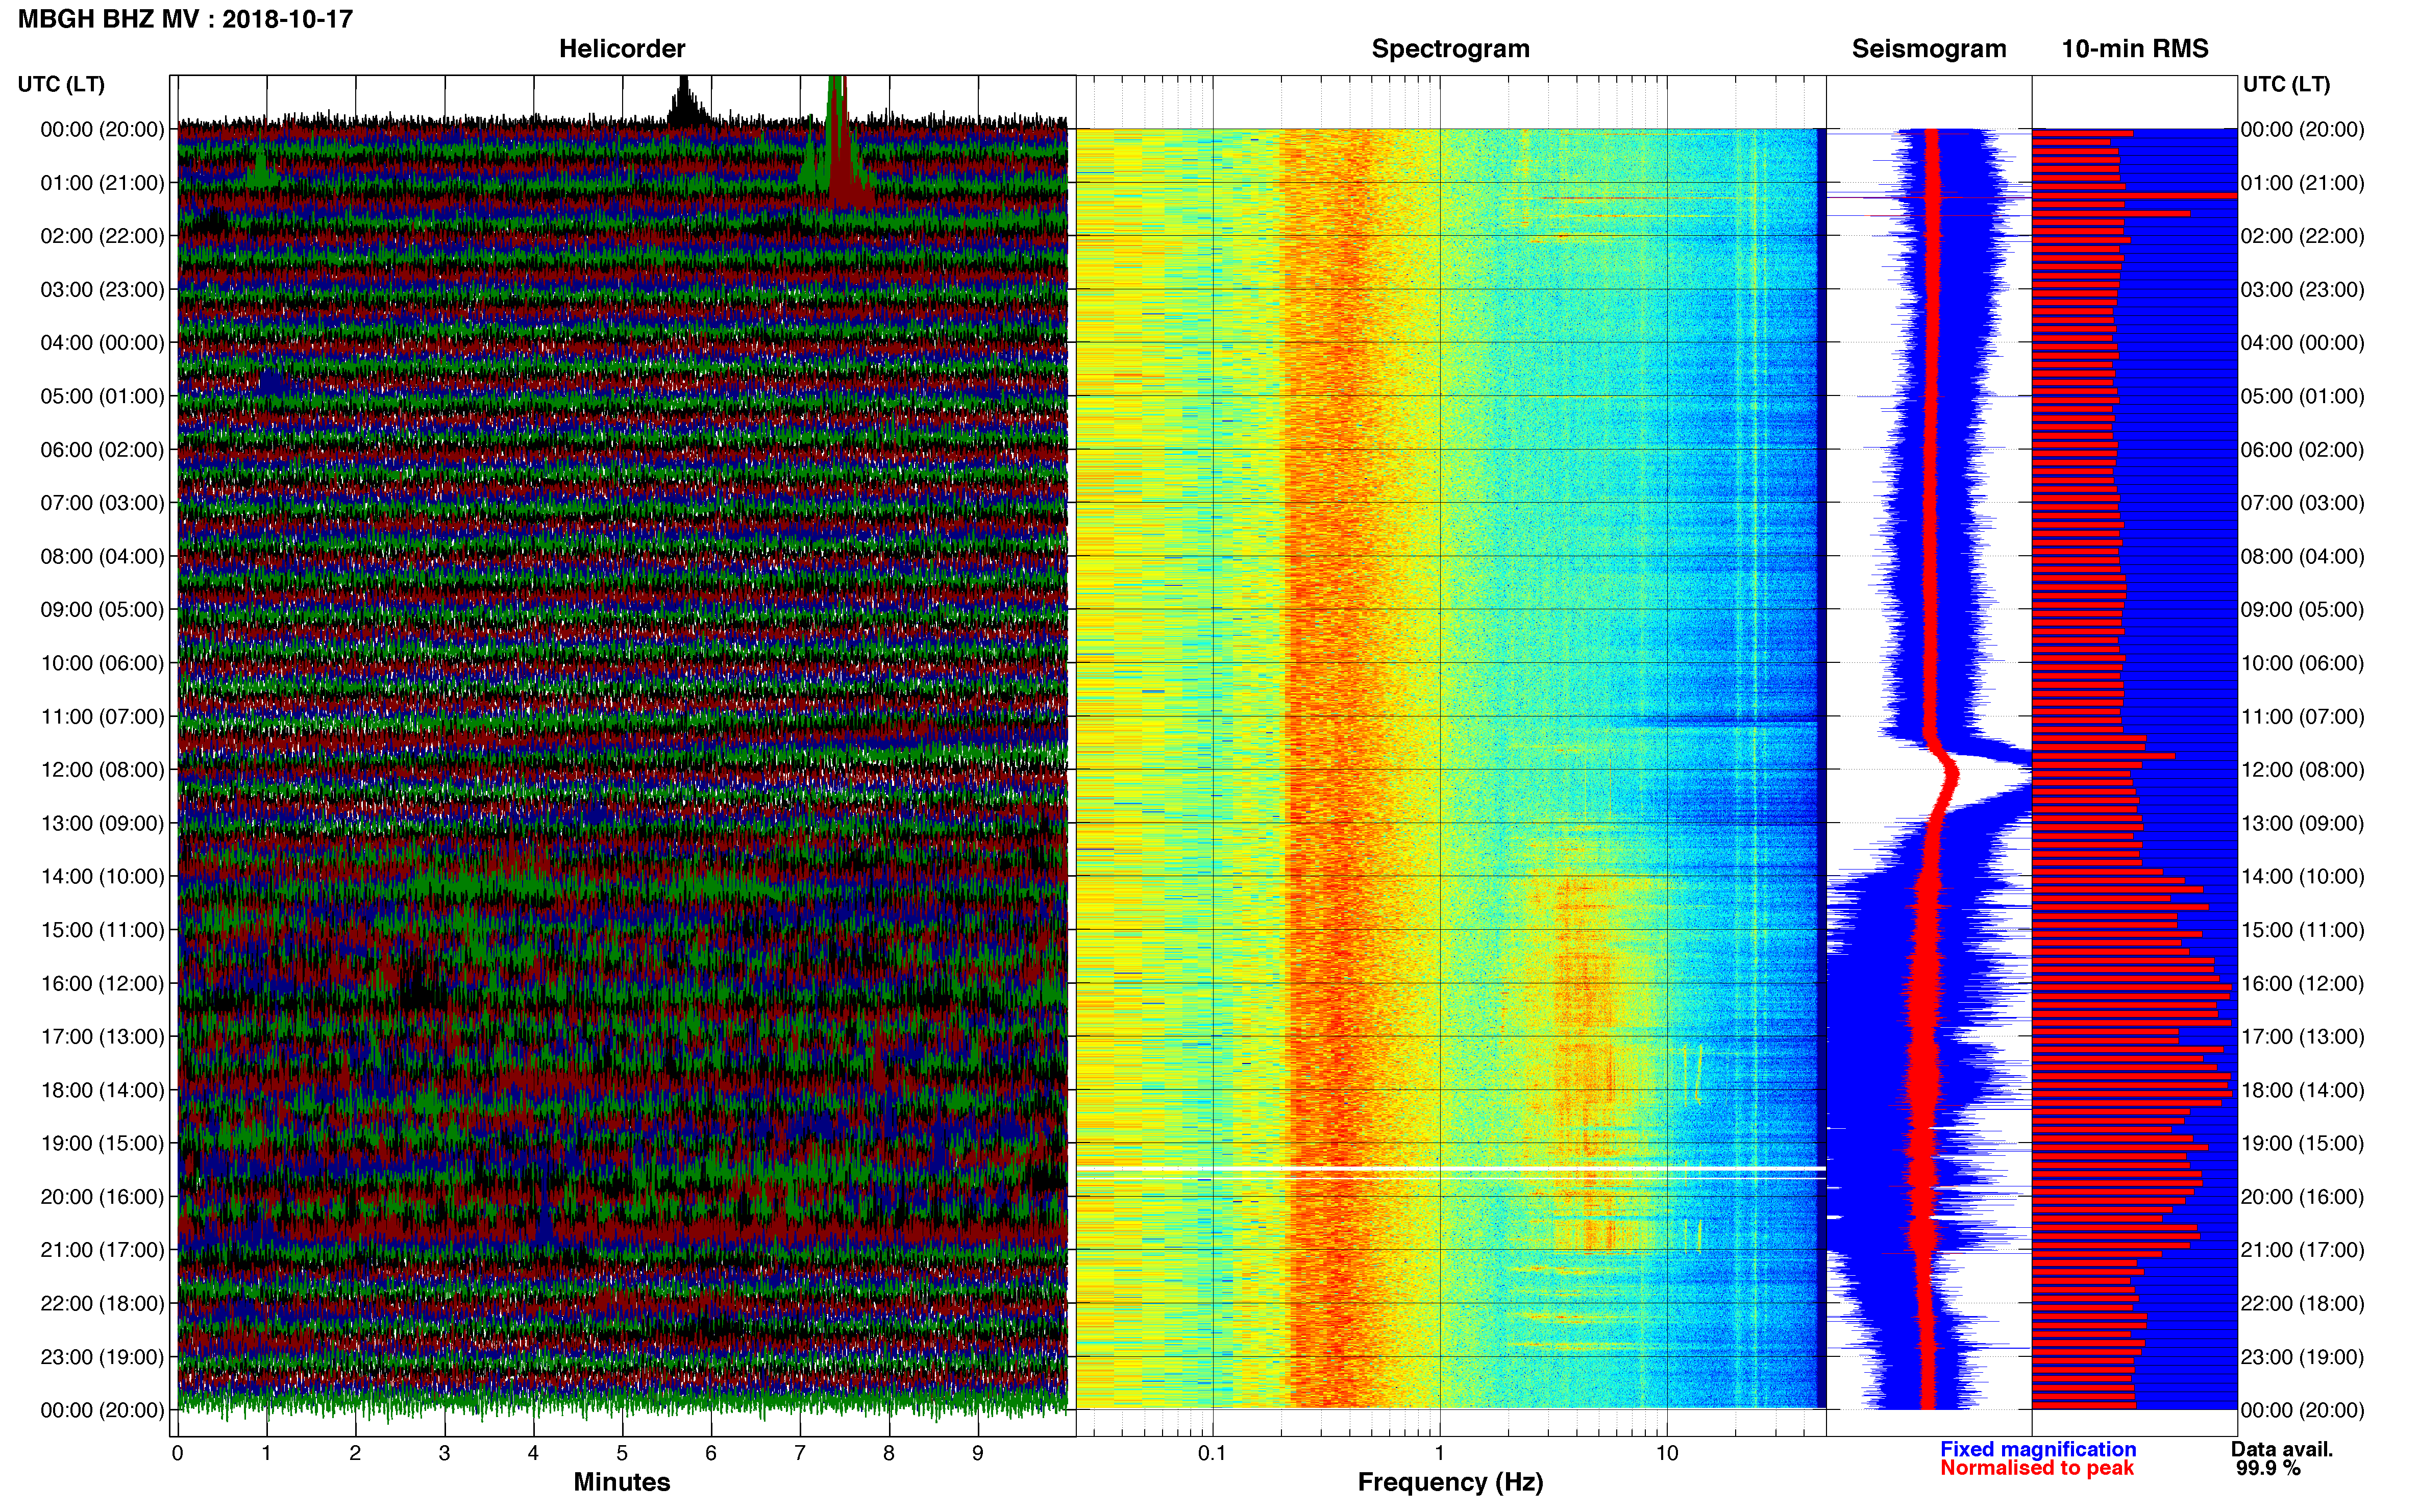Click the 05:00 (01:00) label beside the RMS panel
Image resolution: width=2419 pixels, height=1512 pixels.
click(2303, 396)
